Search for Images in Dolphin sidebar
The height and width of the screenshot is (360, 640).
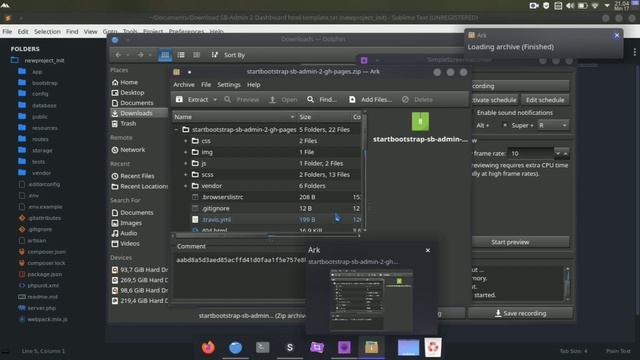[127, 223]
